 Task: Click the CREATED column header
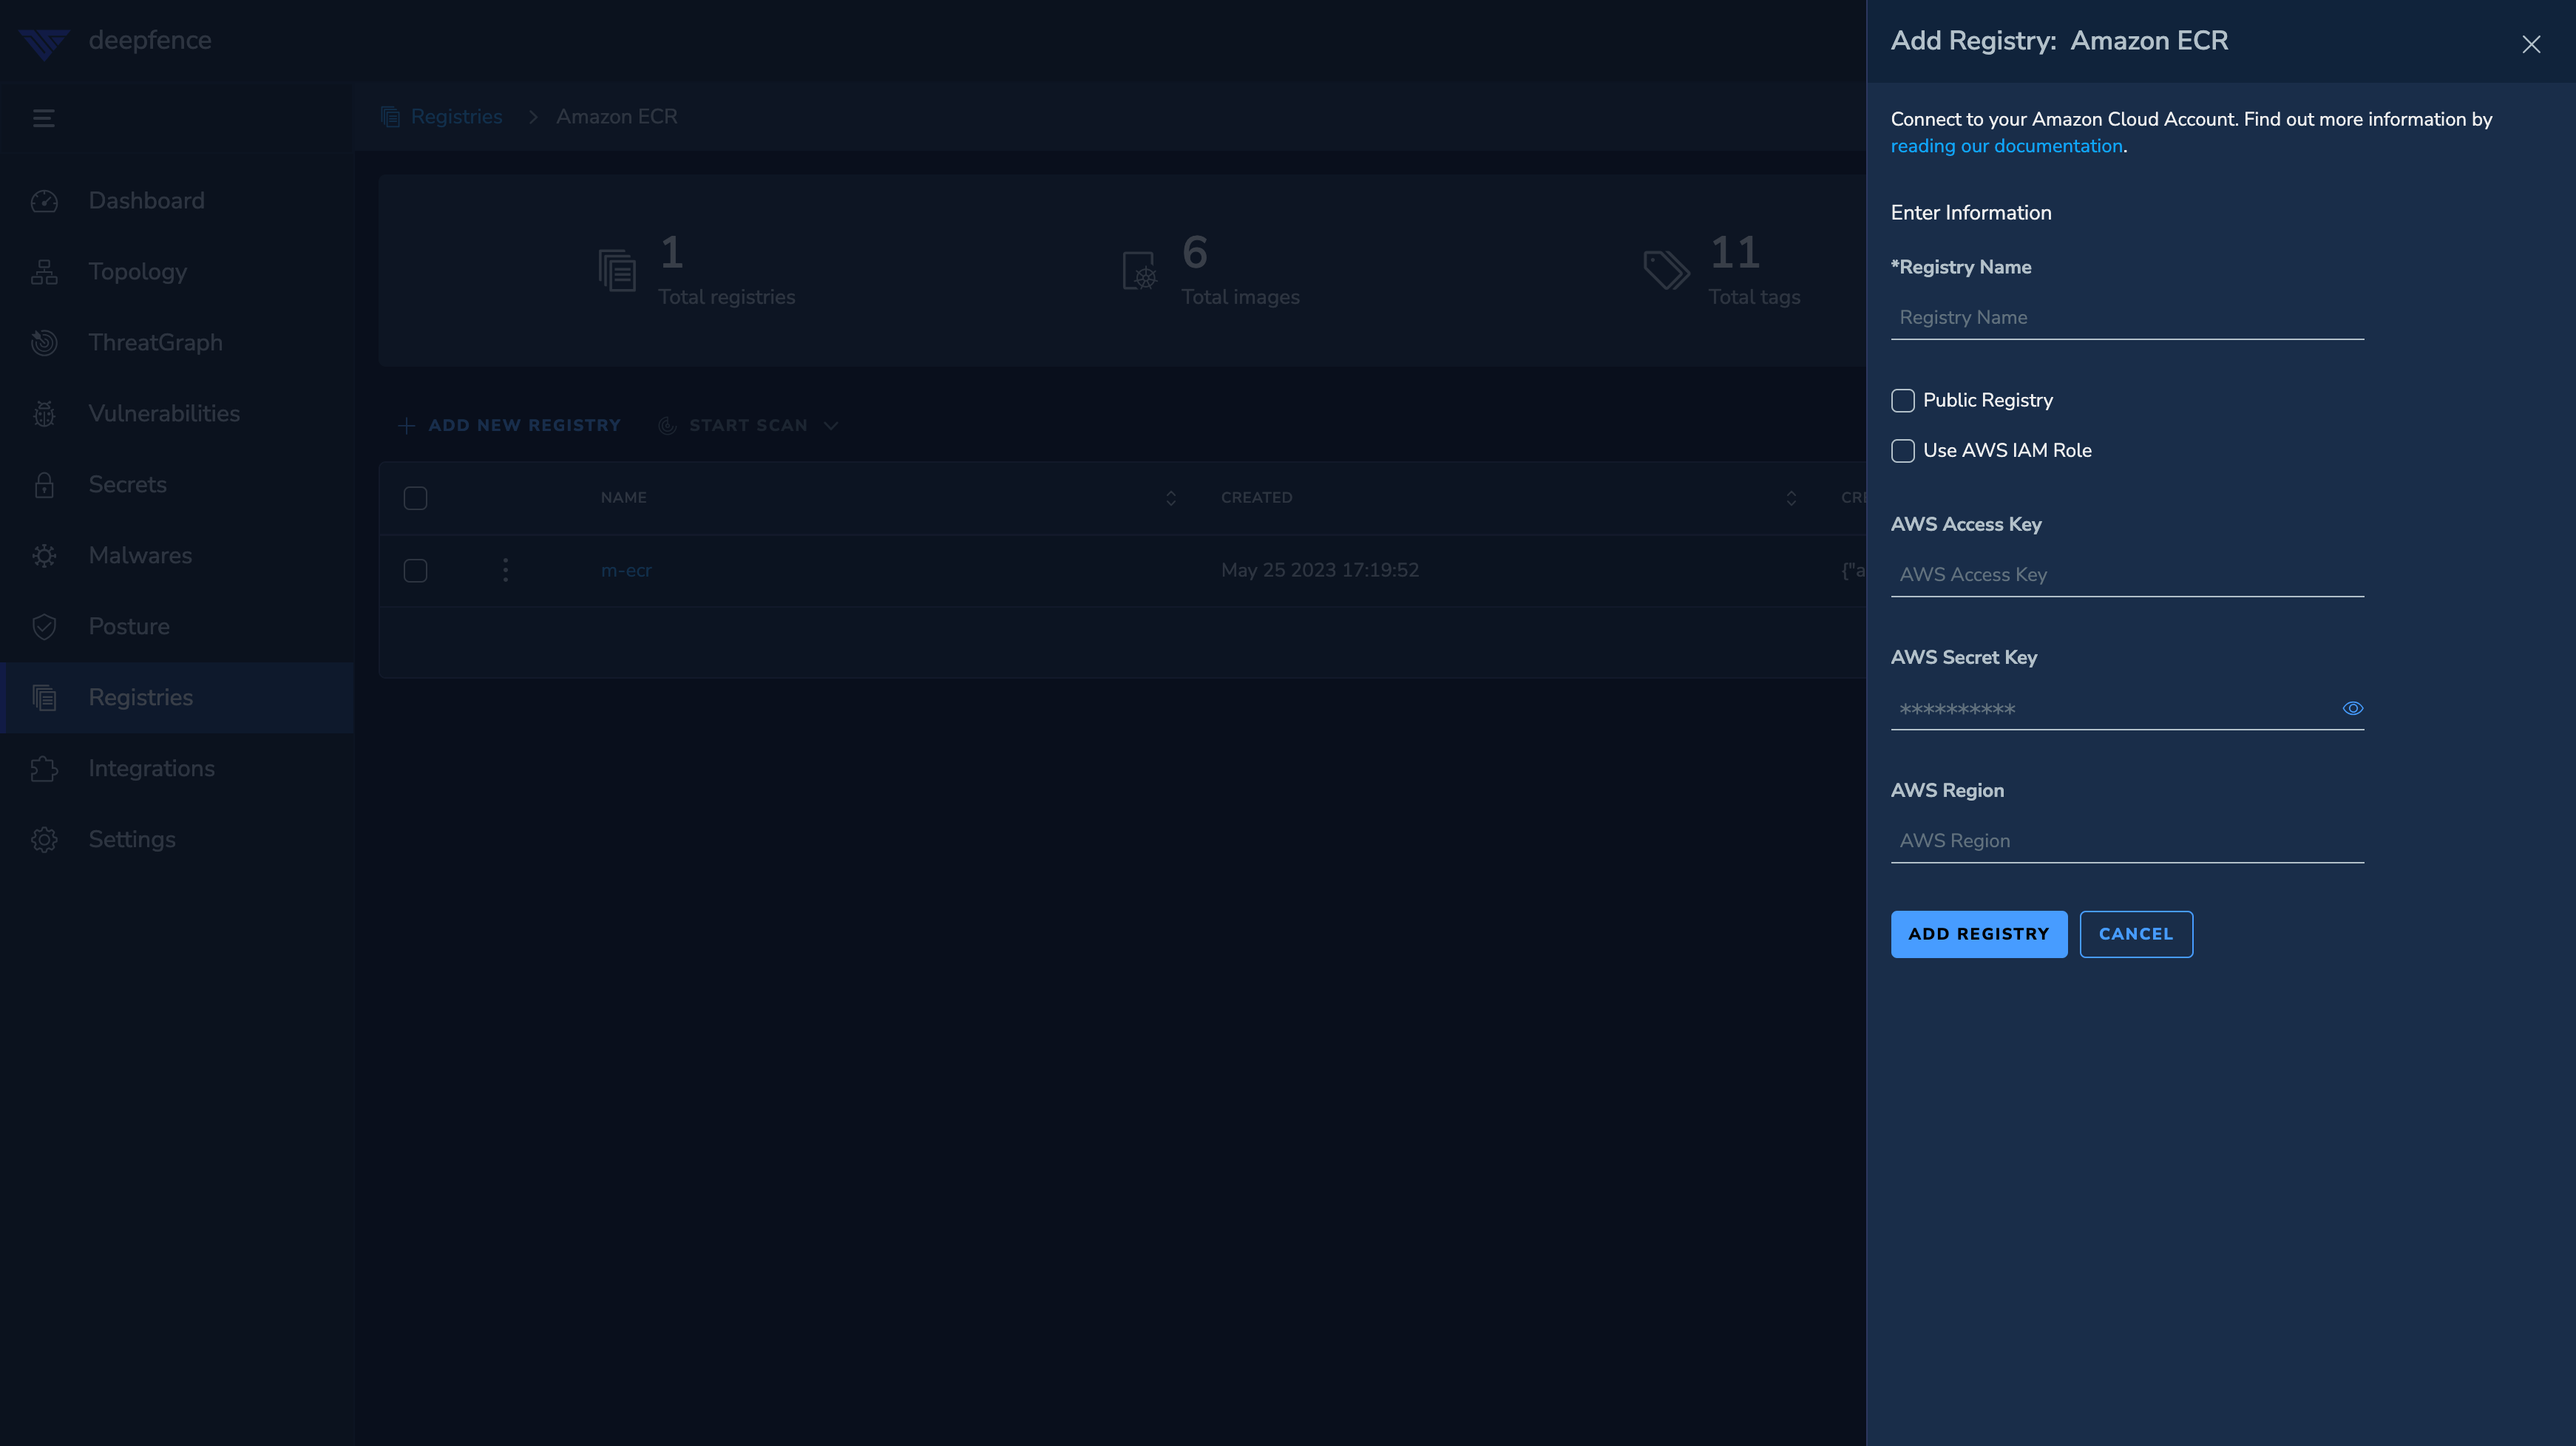pos(1256,498)
